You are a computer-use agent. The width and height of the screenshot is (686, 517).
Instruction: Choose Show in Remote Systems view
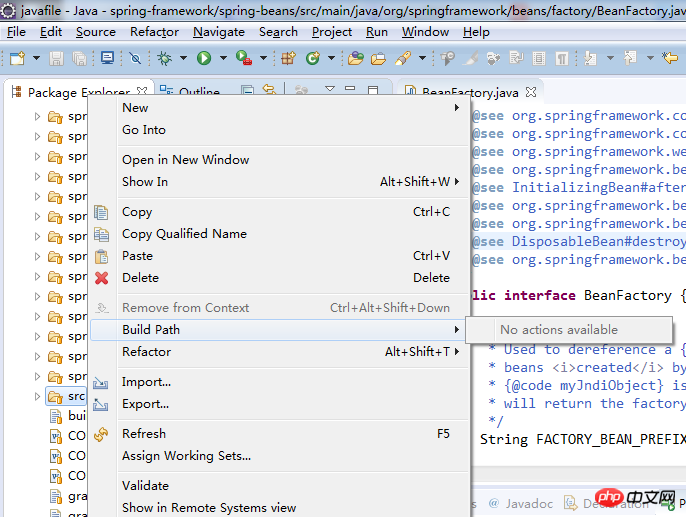coord(280,507)
